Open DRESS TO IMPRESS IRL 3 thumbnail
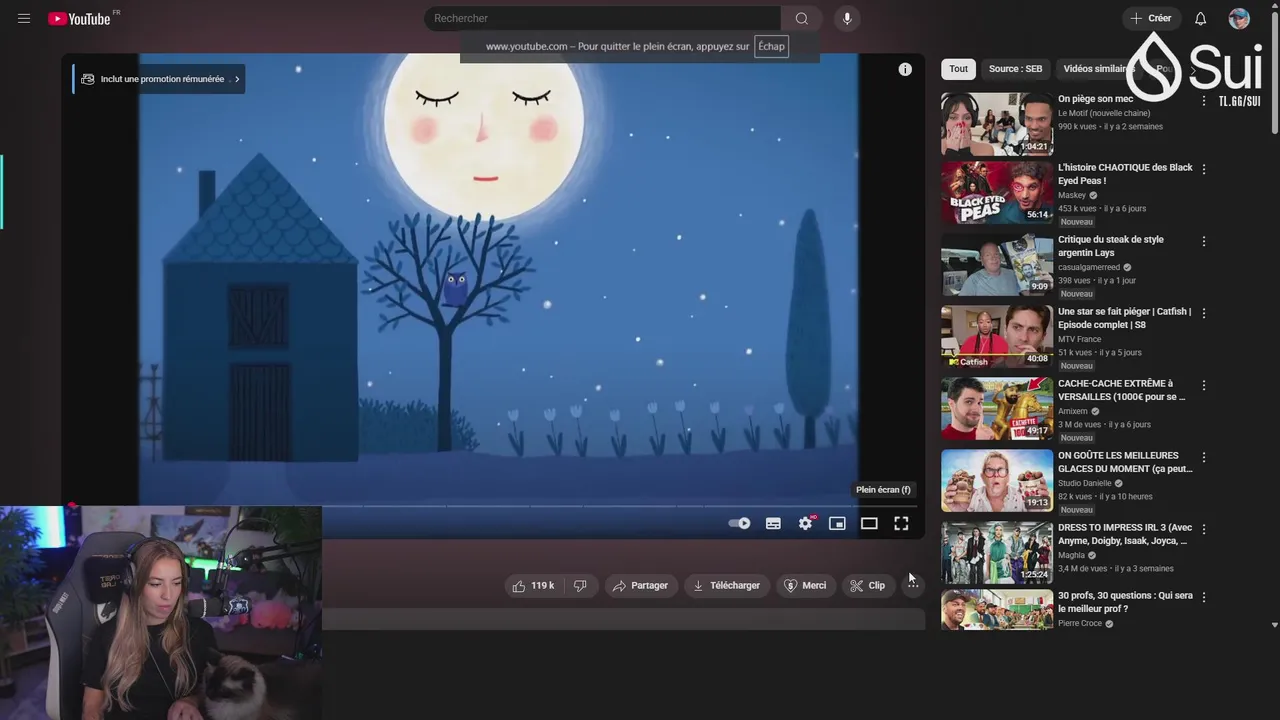The width and height of the screenshot is (1280, 720). point(996,552)
